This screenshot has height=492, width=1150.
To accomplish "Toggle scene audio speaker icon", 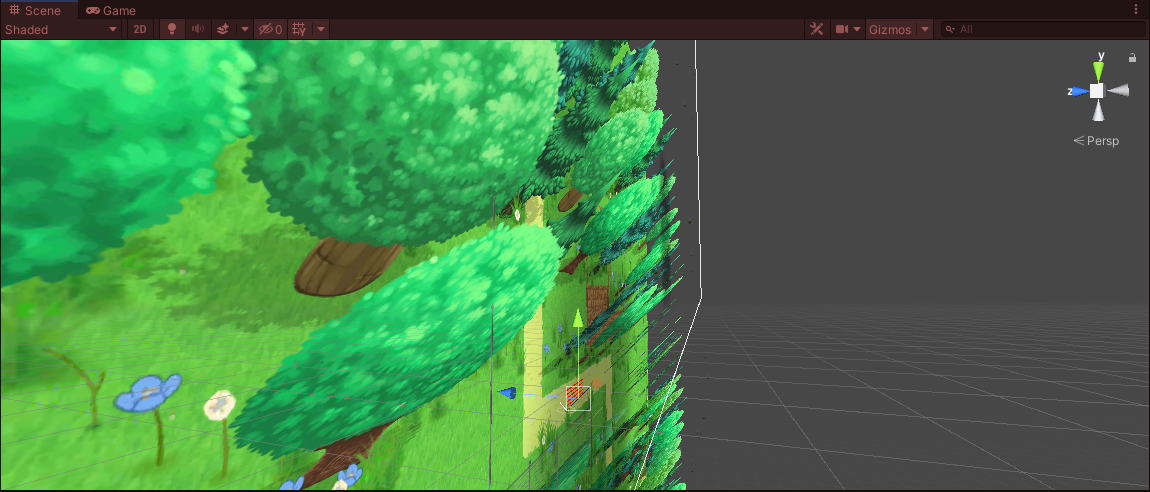I will pyautogui.click(x=198, y=29).
